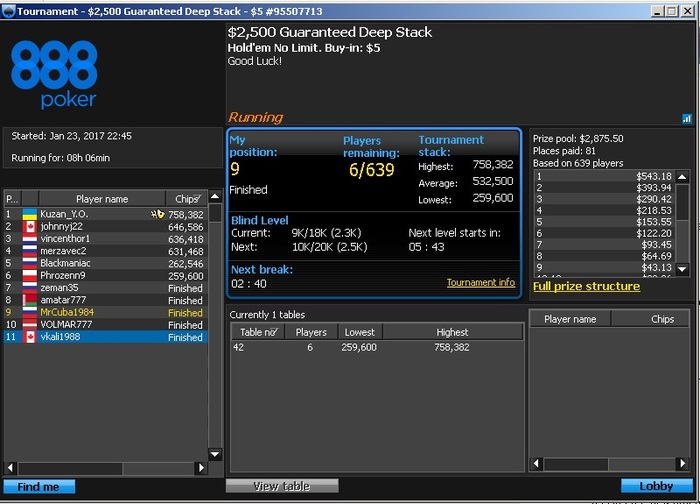Screen dimensions: 700x504
Task: Click the yellow badge icon on Kuzan_Y.O. row
Action: point(158,214)
